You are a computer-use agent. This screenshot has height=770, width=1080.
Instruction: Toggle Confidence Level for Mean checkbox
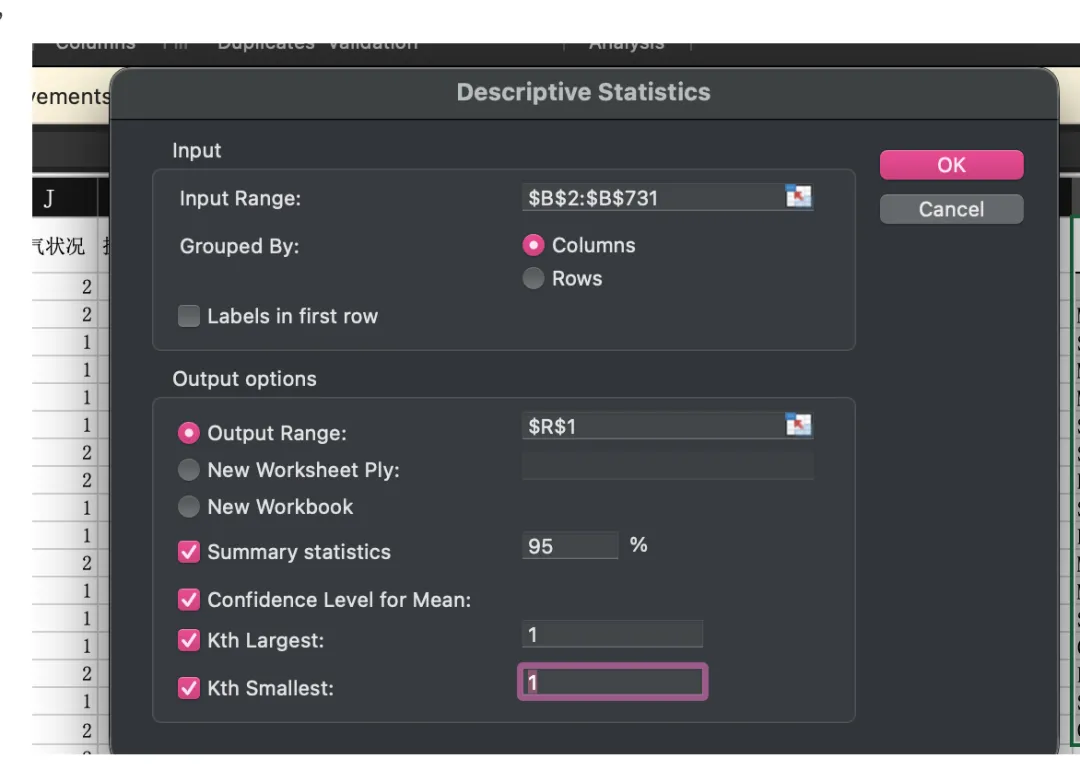(189, 600)
